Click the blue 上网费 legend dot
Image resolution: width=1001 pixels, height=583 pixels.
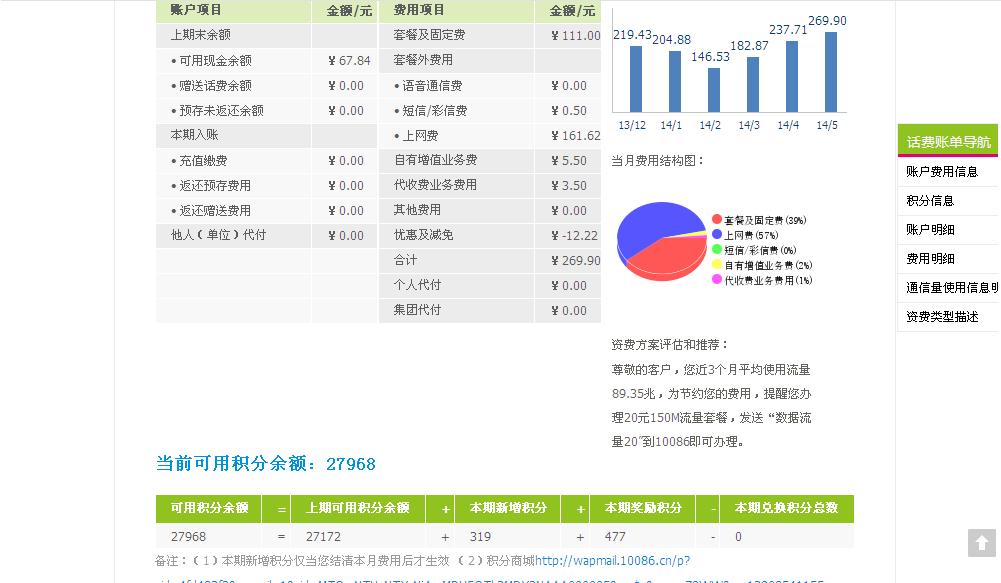[x=717, y=235]
